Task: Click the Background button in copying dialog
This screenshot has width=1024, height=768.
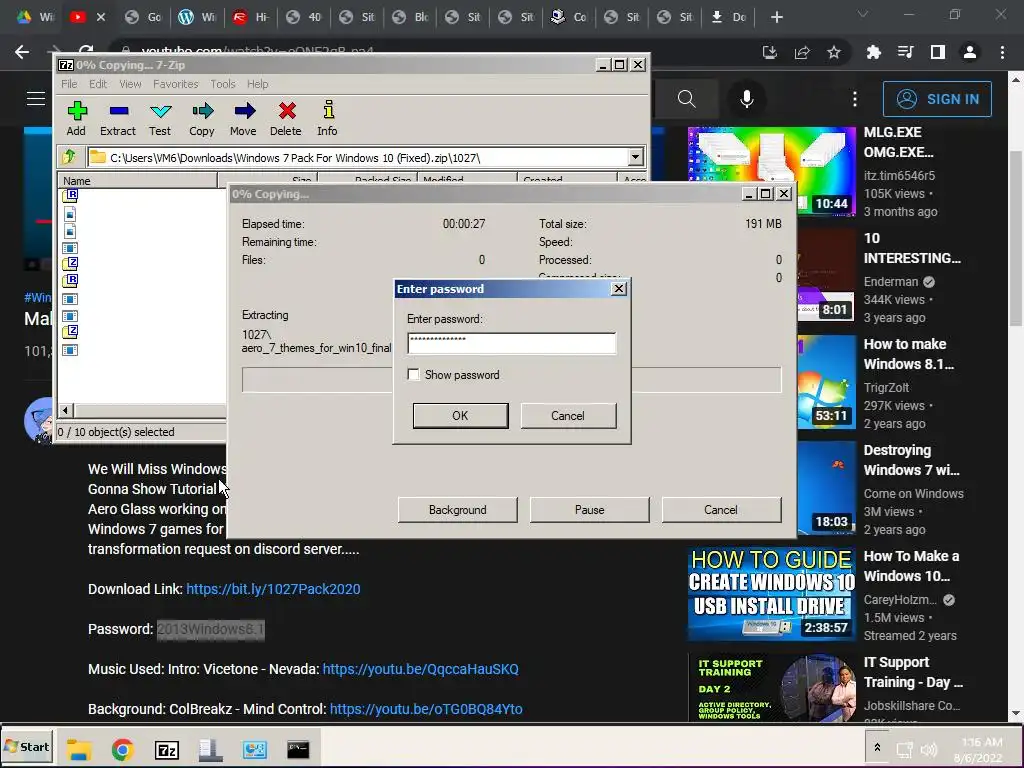Action: coord(458,509)
